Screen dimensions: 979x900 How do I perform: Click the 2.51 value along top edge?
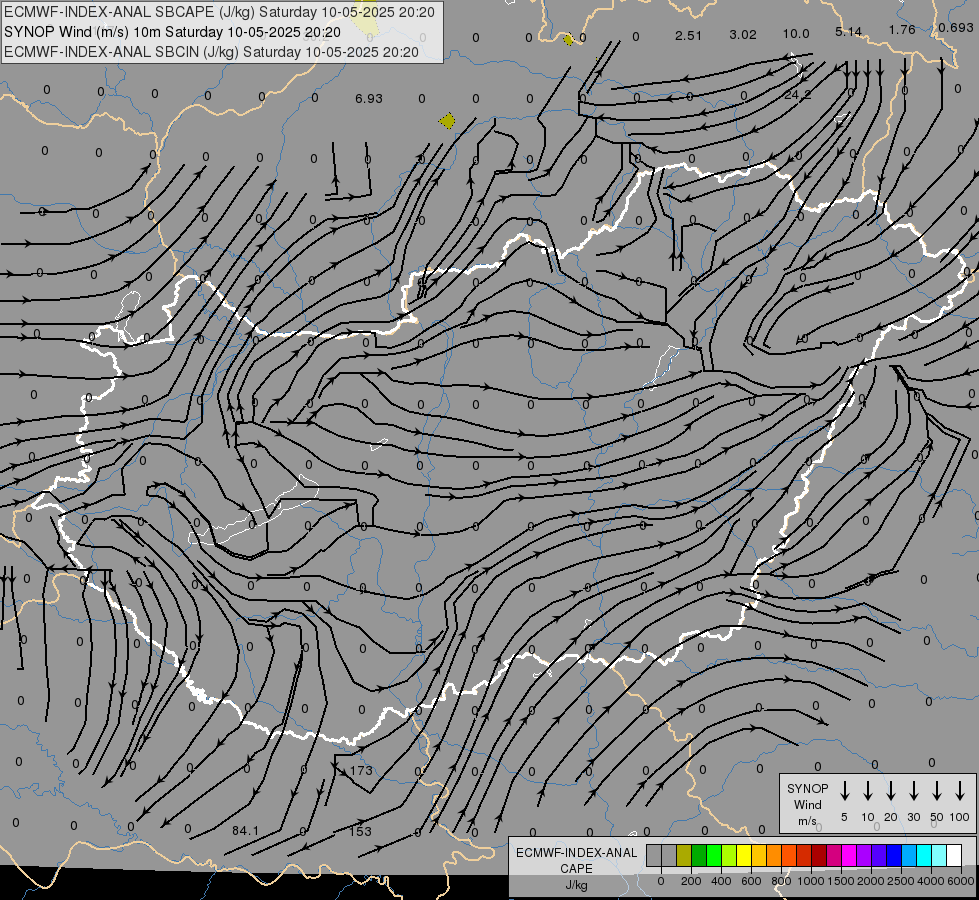coord(688,36)
